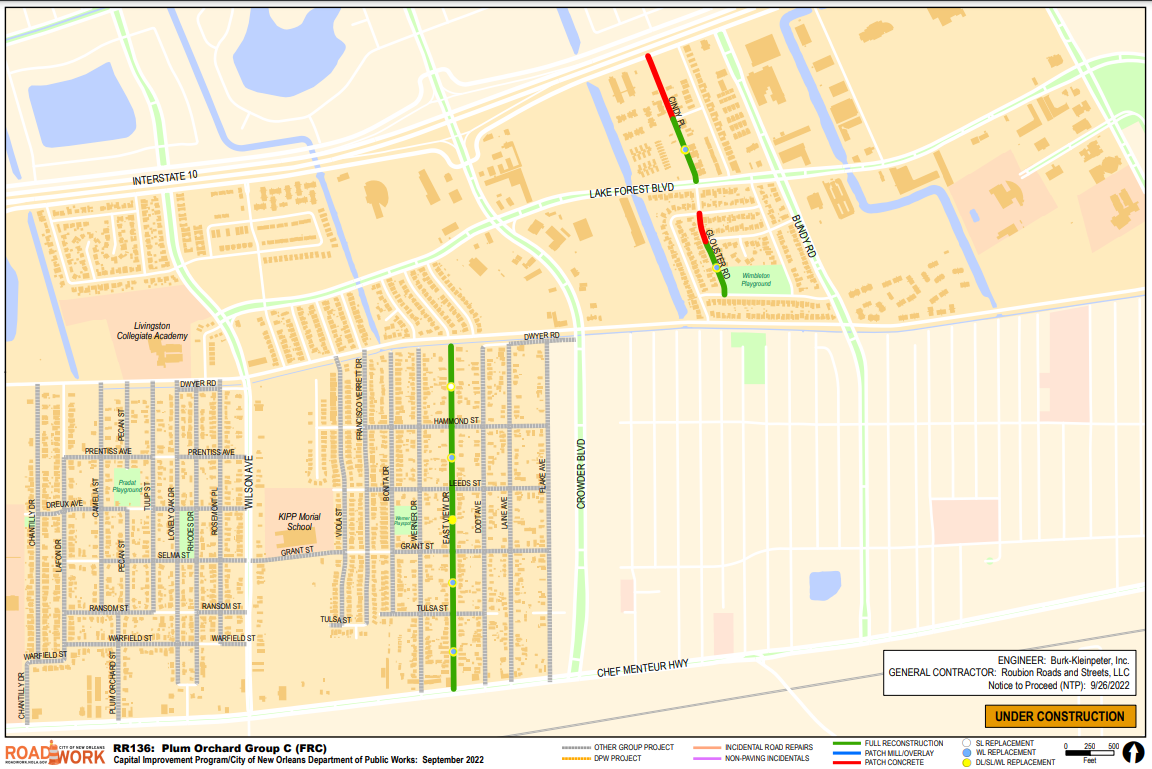Screen dimensions: 1152x769
Task: Click the RR136 Plum Orchard Group C title
Action: [x=220, y=748]
